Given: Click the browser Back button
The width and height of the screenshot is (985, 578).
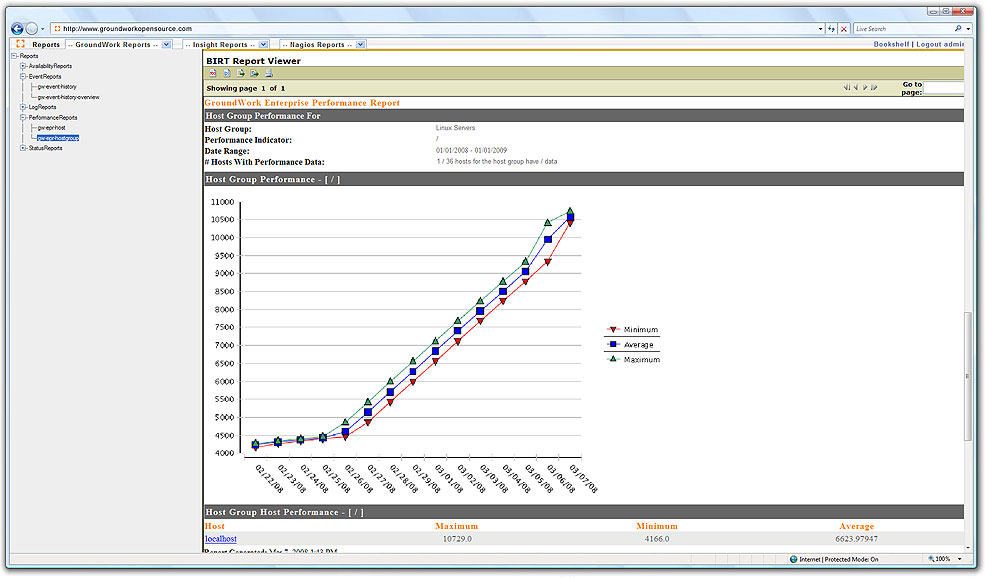Looking at the screenshot, I should pos(17,28).
